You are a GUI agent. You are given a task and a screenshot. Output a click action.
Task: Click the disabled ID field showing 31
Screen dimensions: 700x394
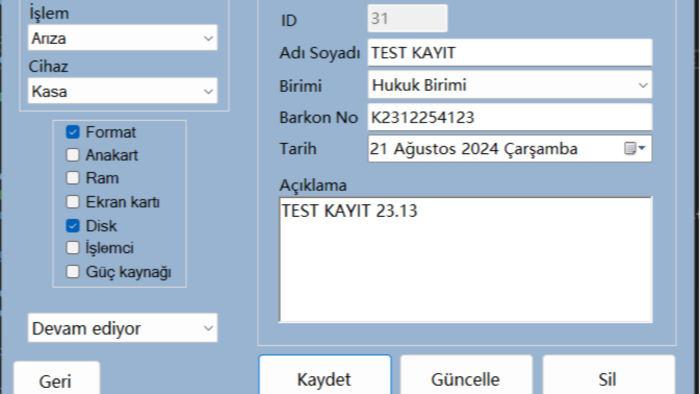tap(407, 18)
